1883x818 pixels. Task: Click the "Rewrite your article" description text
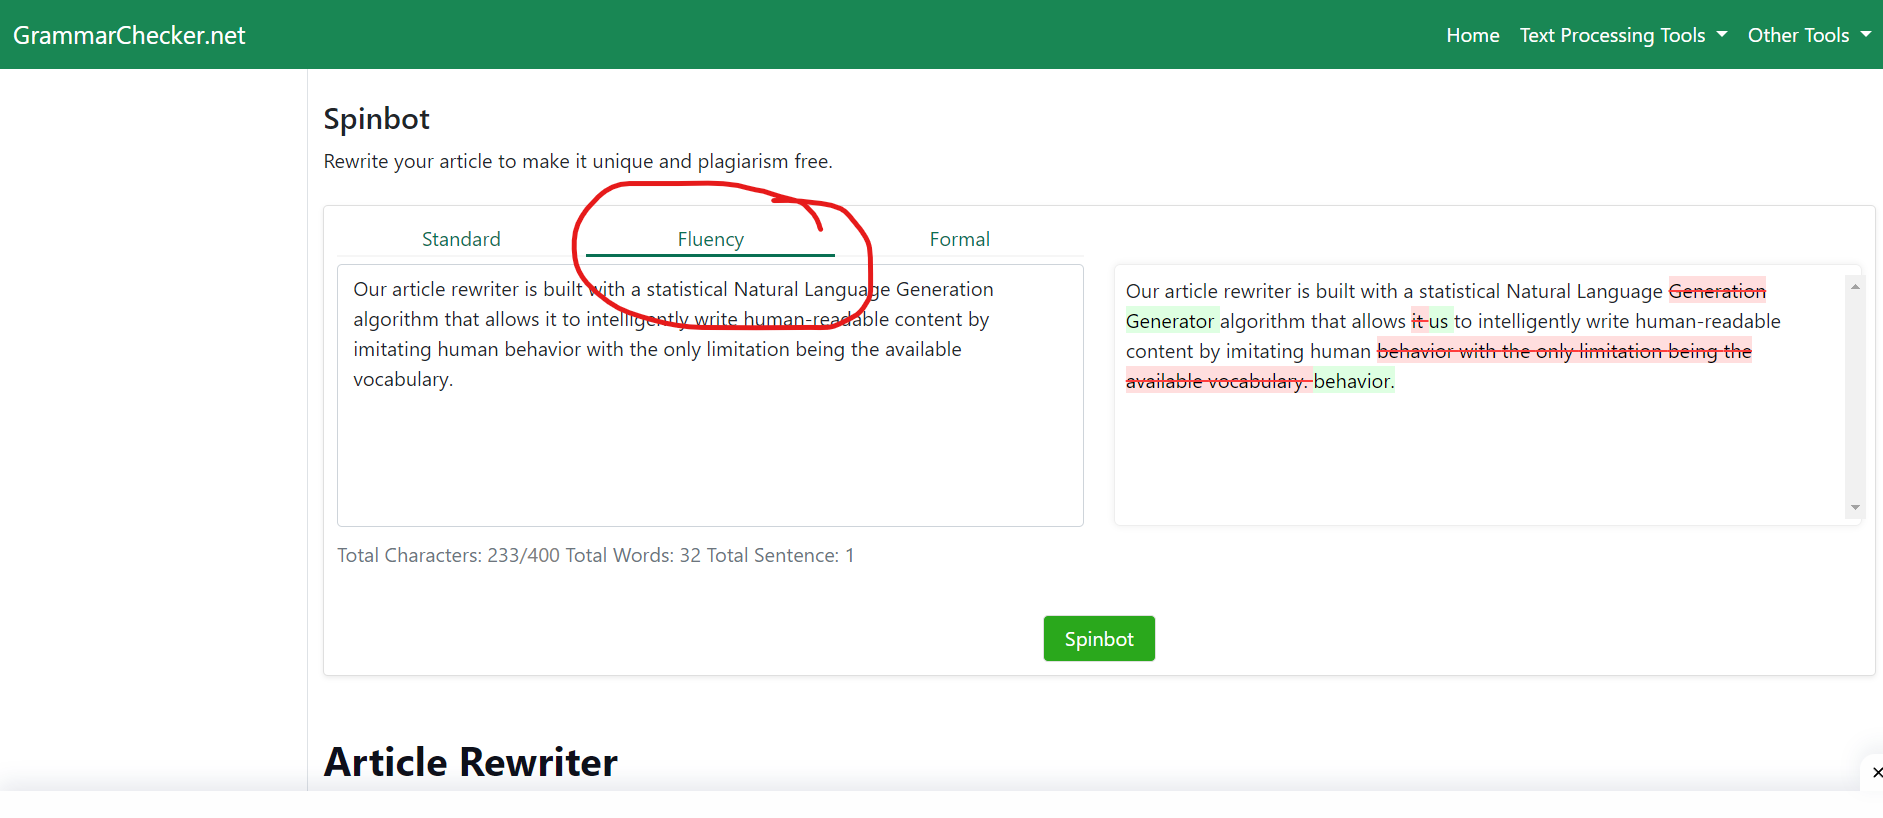578,161
